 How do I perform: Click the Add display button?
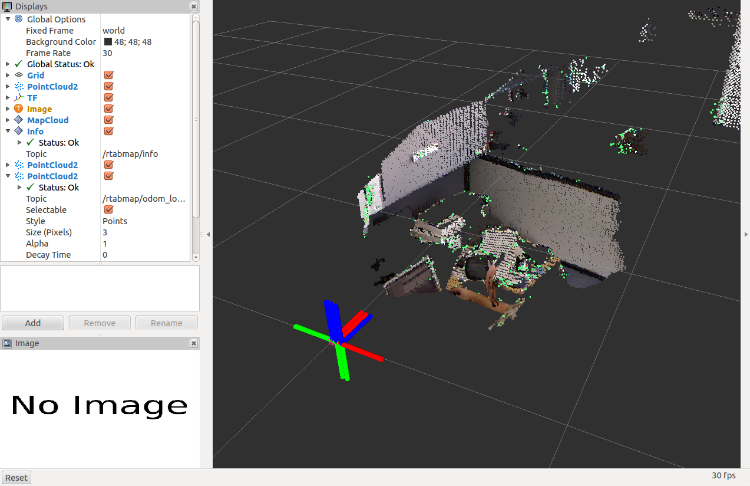pyautogui.click(x=33, y=323)
